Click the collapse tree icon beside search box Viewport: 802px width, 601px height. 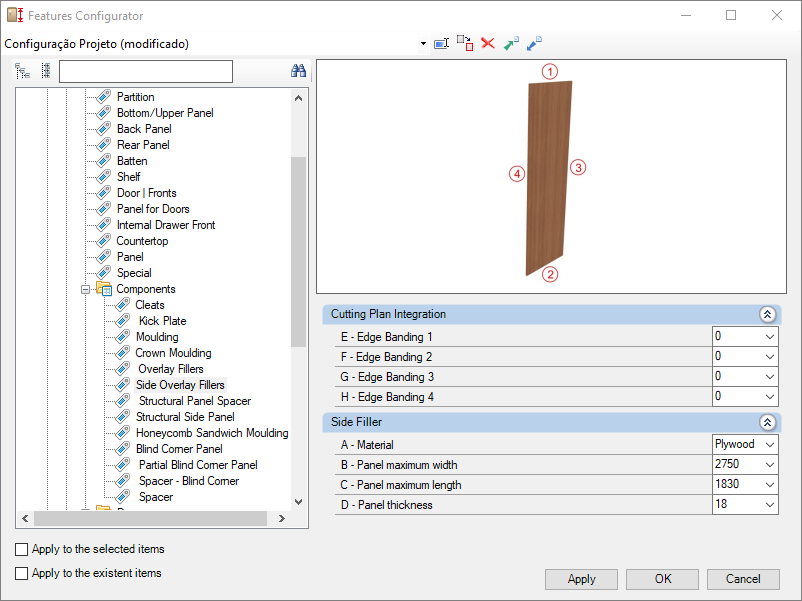pyautogui.click(x=46, y=71)
